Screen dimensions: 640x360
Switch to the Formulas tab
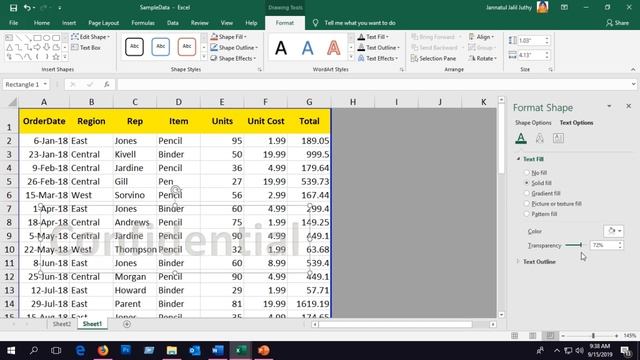[143, 23]
